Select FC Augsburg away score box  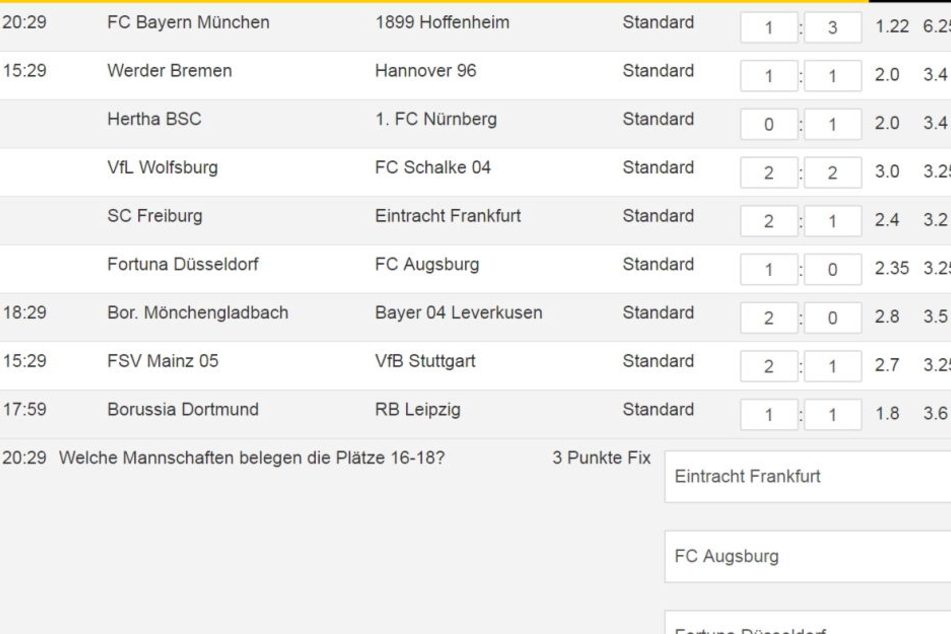tap(833, 269)
